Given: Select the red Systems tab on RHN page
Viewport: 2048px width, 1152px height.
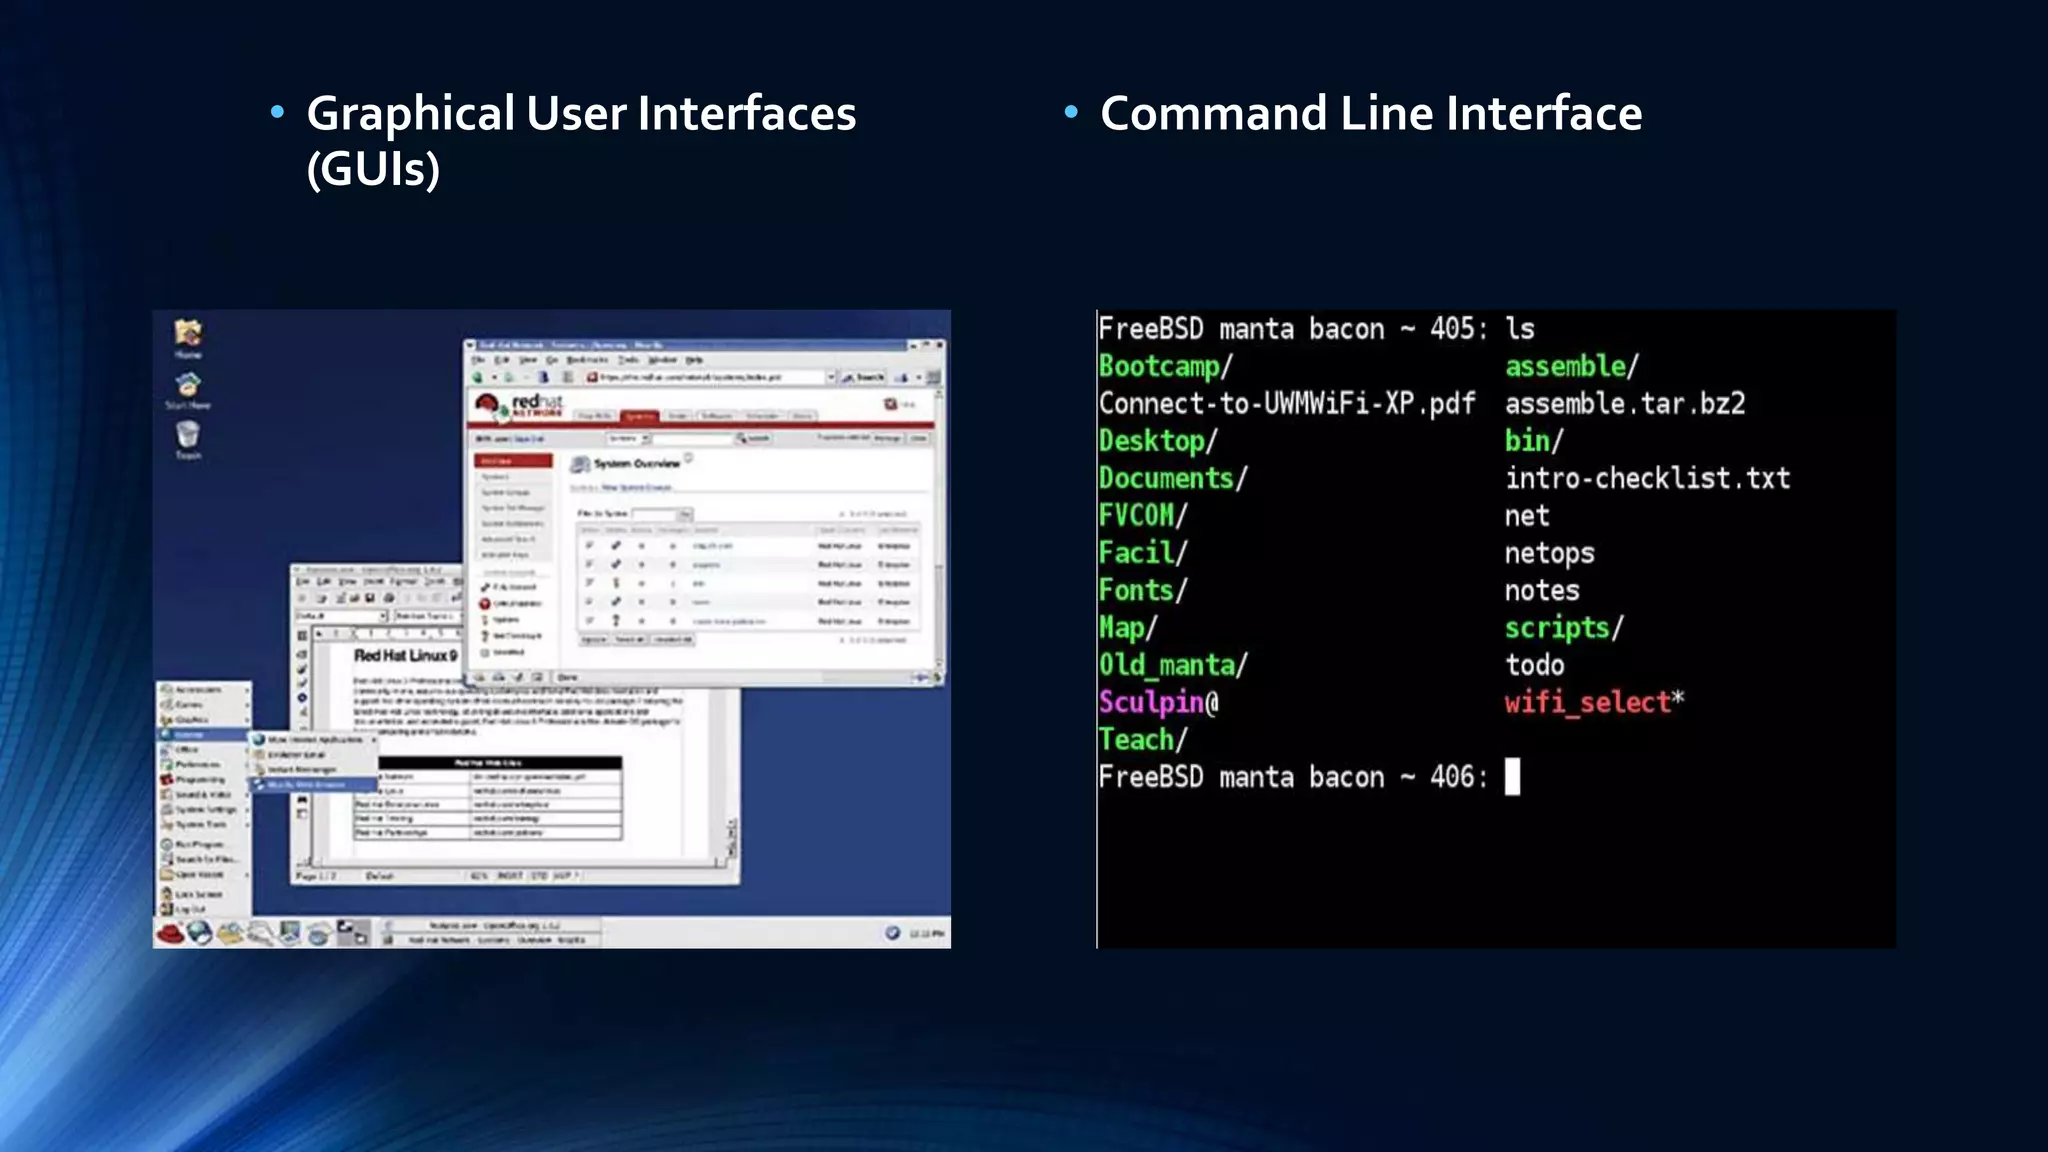Looking at the screenshot, I should coord(639,416).
